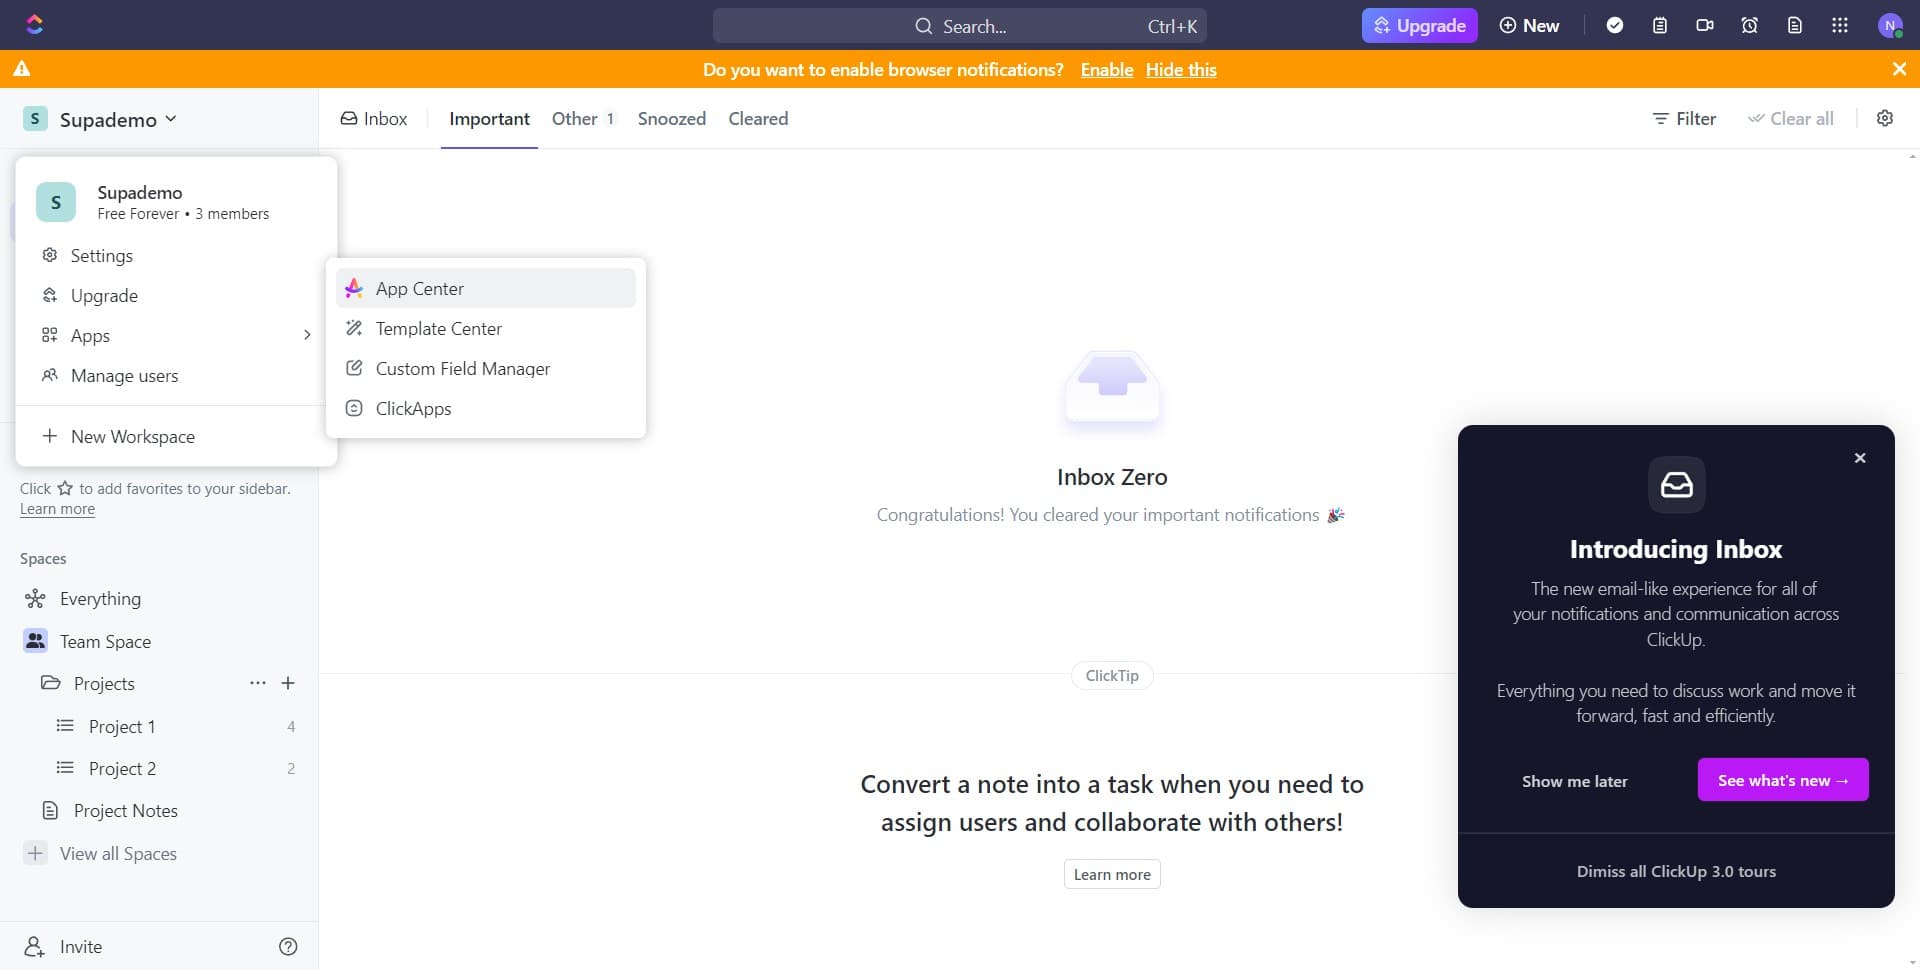
Task: Switch to the Snoozed tab
Action: [x=671, y=118]
